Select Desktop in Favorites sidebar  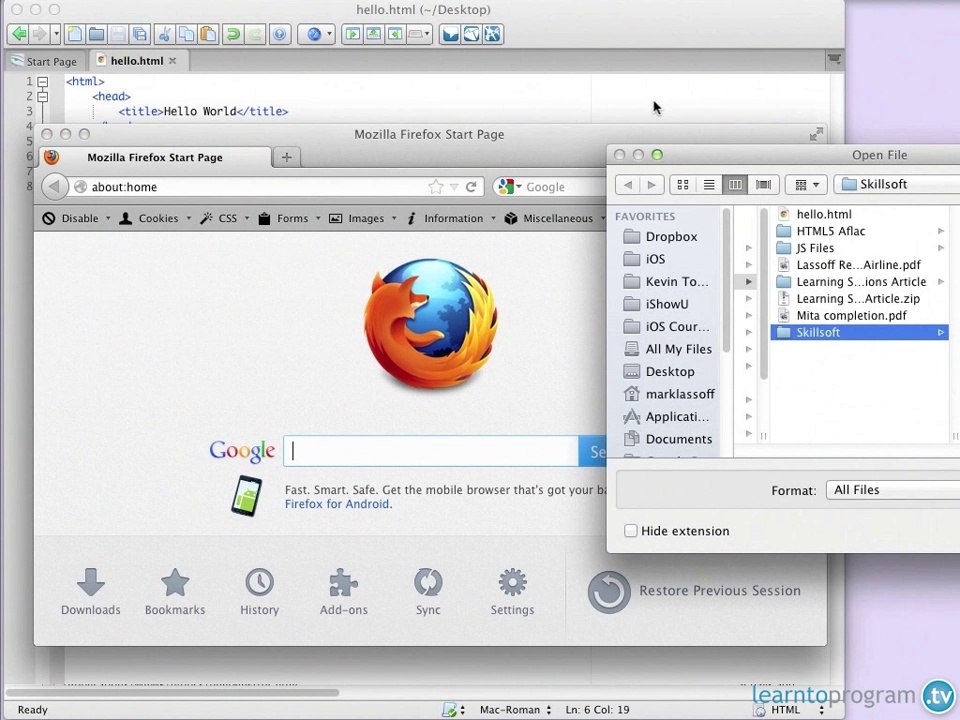pos(669,372)
